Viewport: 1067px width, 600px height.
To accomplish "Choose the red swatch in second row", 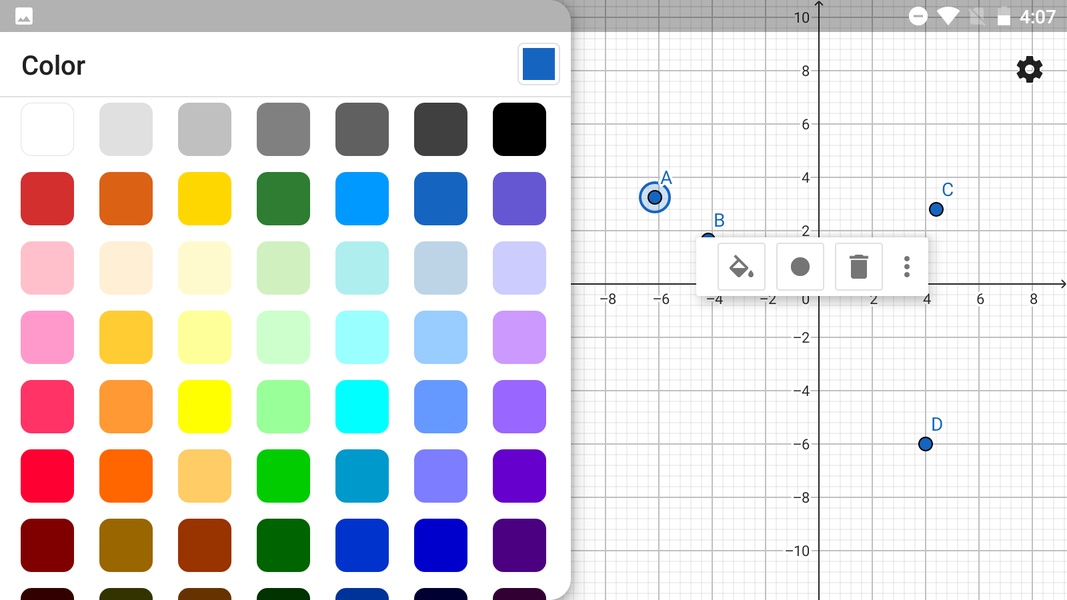I will point(47,199).
